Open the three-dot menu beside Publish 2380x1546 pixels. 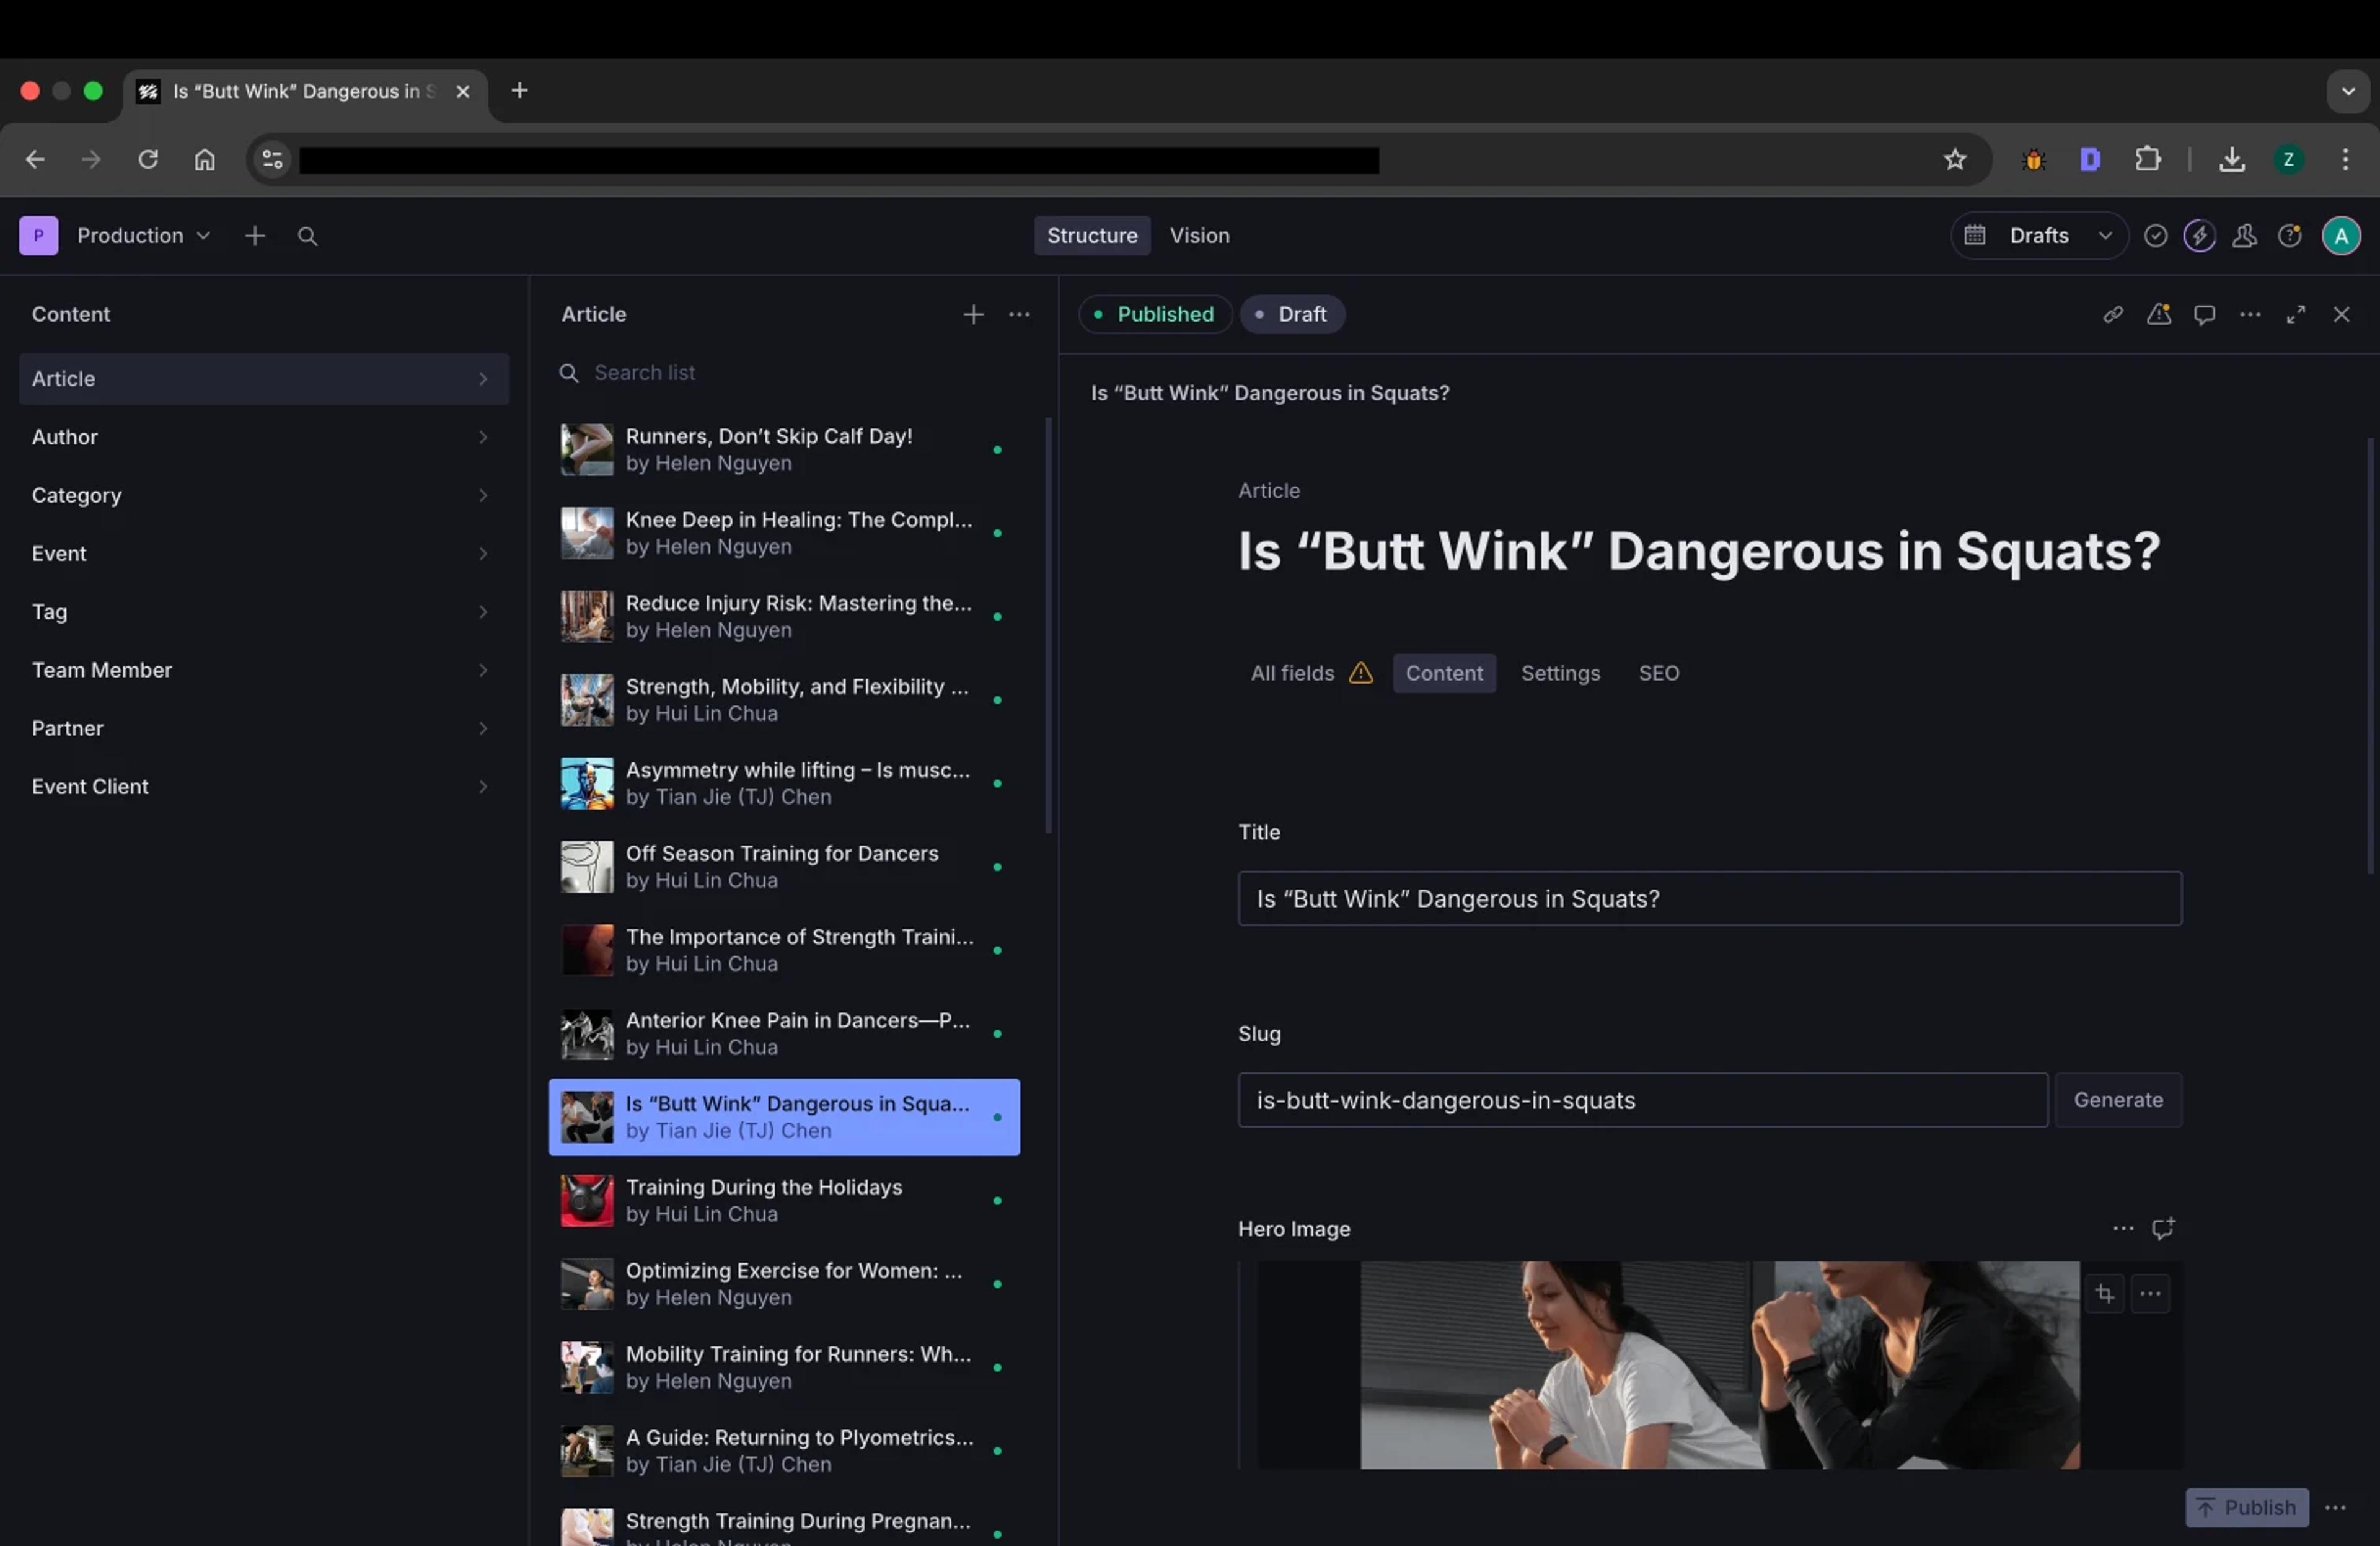pos(2335,1508)
